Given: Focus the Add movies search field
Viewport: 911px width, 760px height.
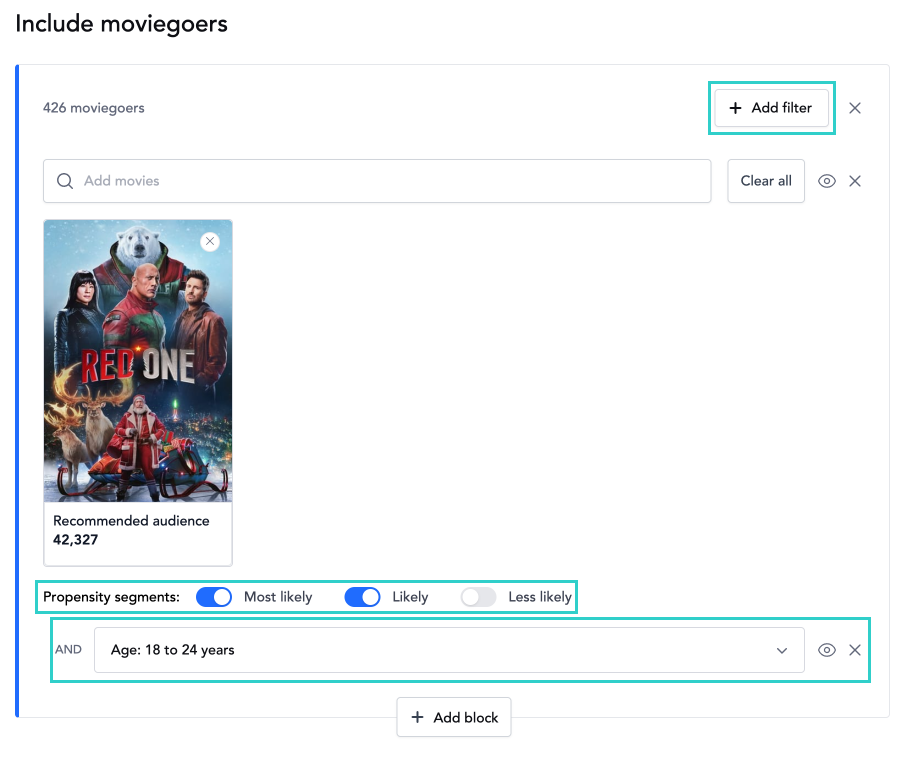Looking at the screenshot, I should click(376, 181).
